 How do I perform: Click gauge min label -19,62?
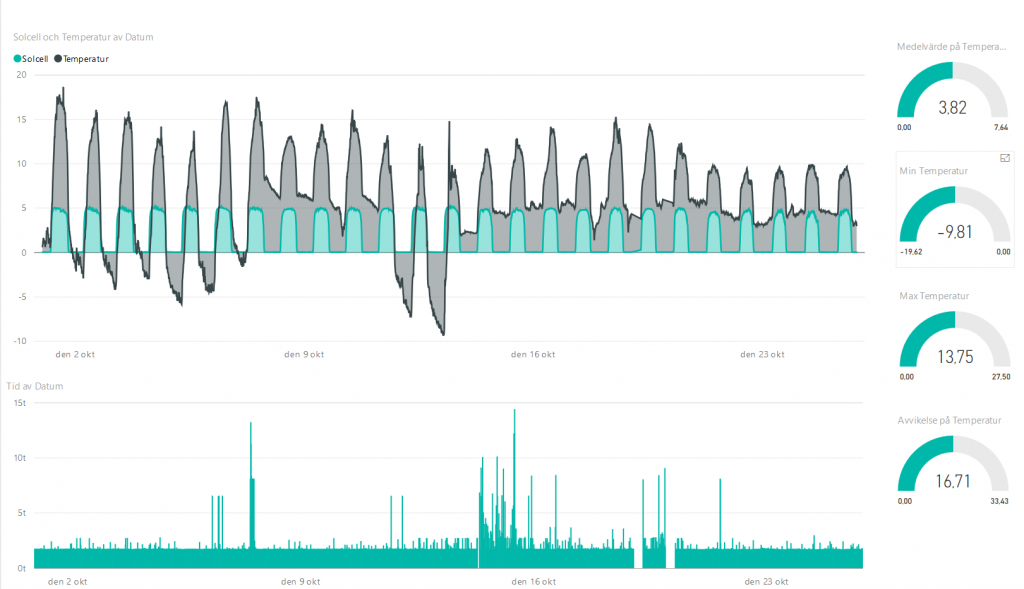coord(911,251)
